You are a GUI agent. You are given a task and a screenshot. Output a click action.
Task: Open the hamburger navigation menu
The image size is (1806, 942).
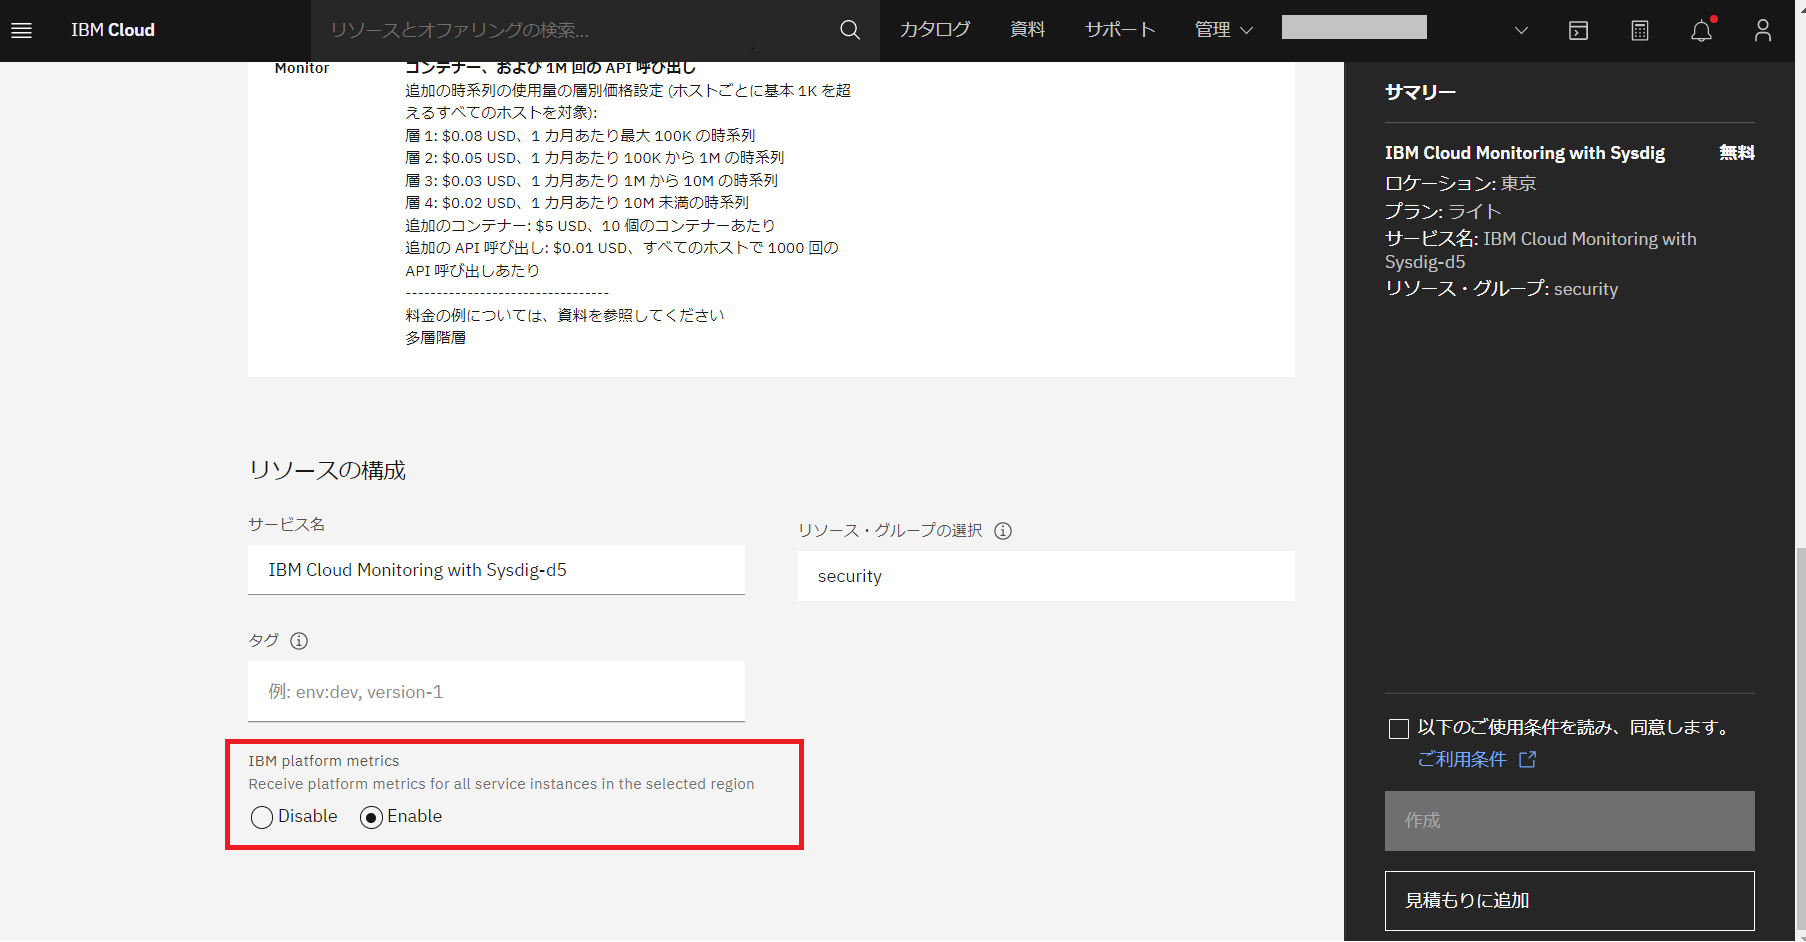21,30
